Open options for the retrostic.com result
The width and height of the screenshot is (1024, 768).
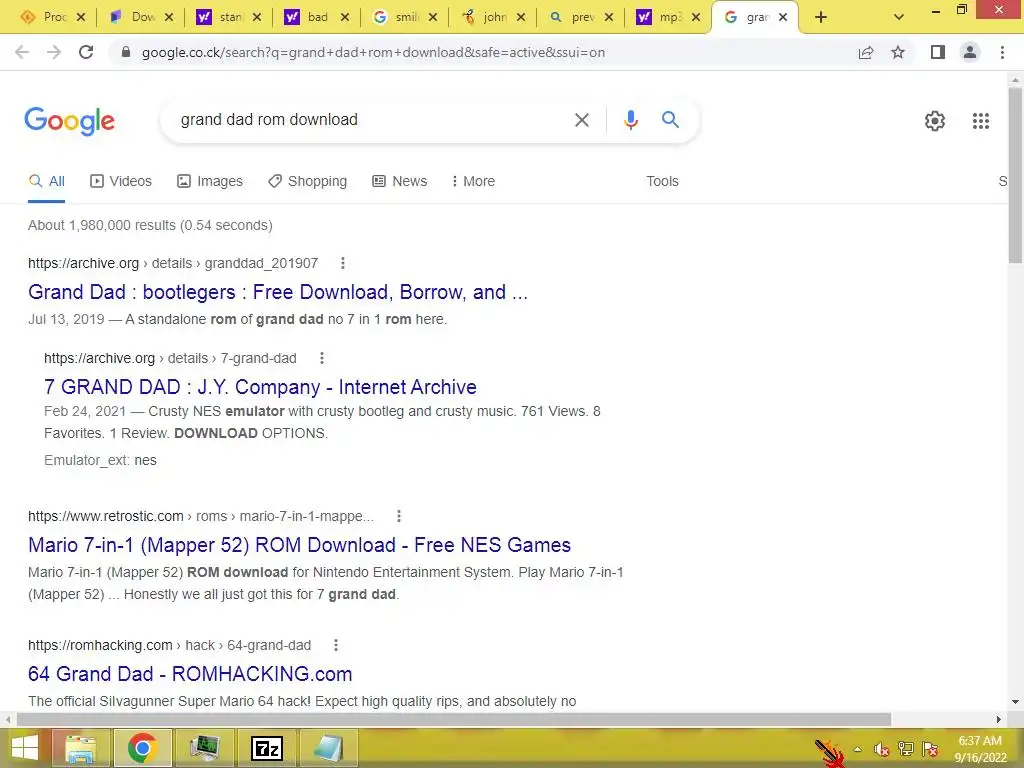tap(399, 516)
